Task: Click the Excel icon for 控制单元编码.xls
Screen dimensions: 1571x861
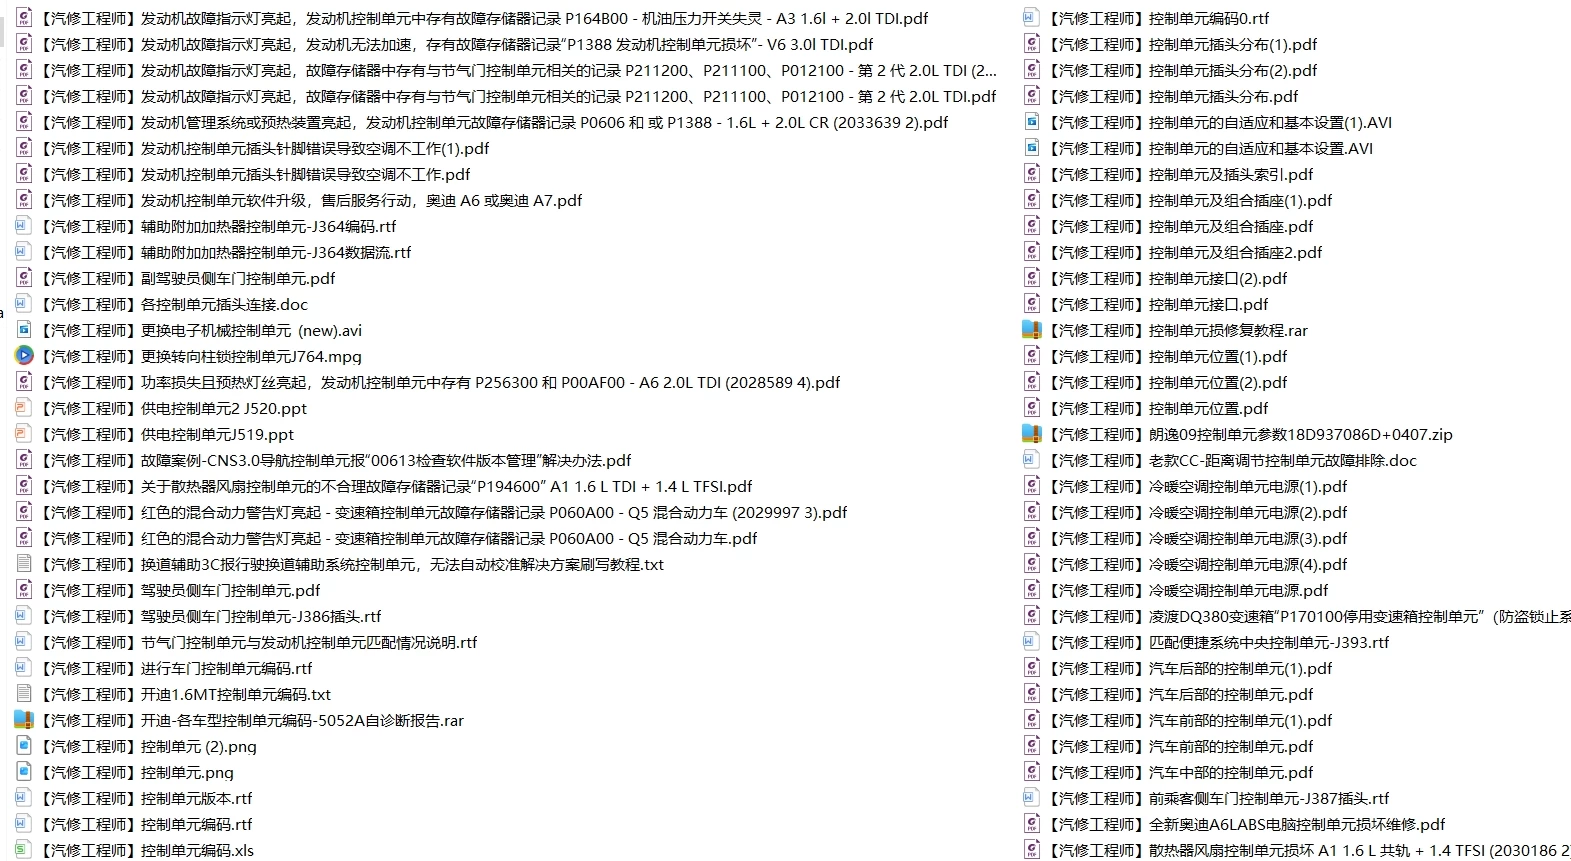Action: (24, 850)
